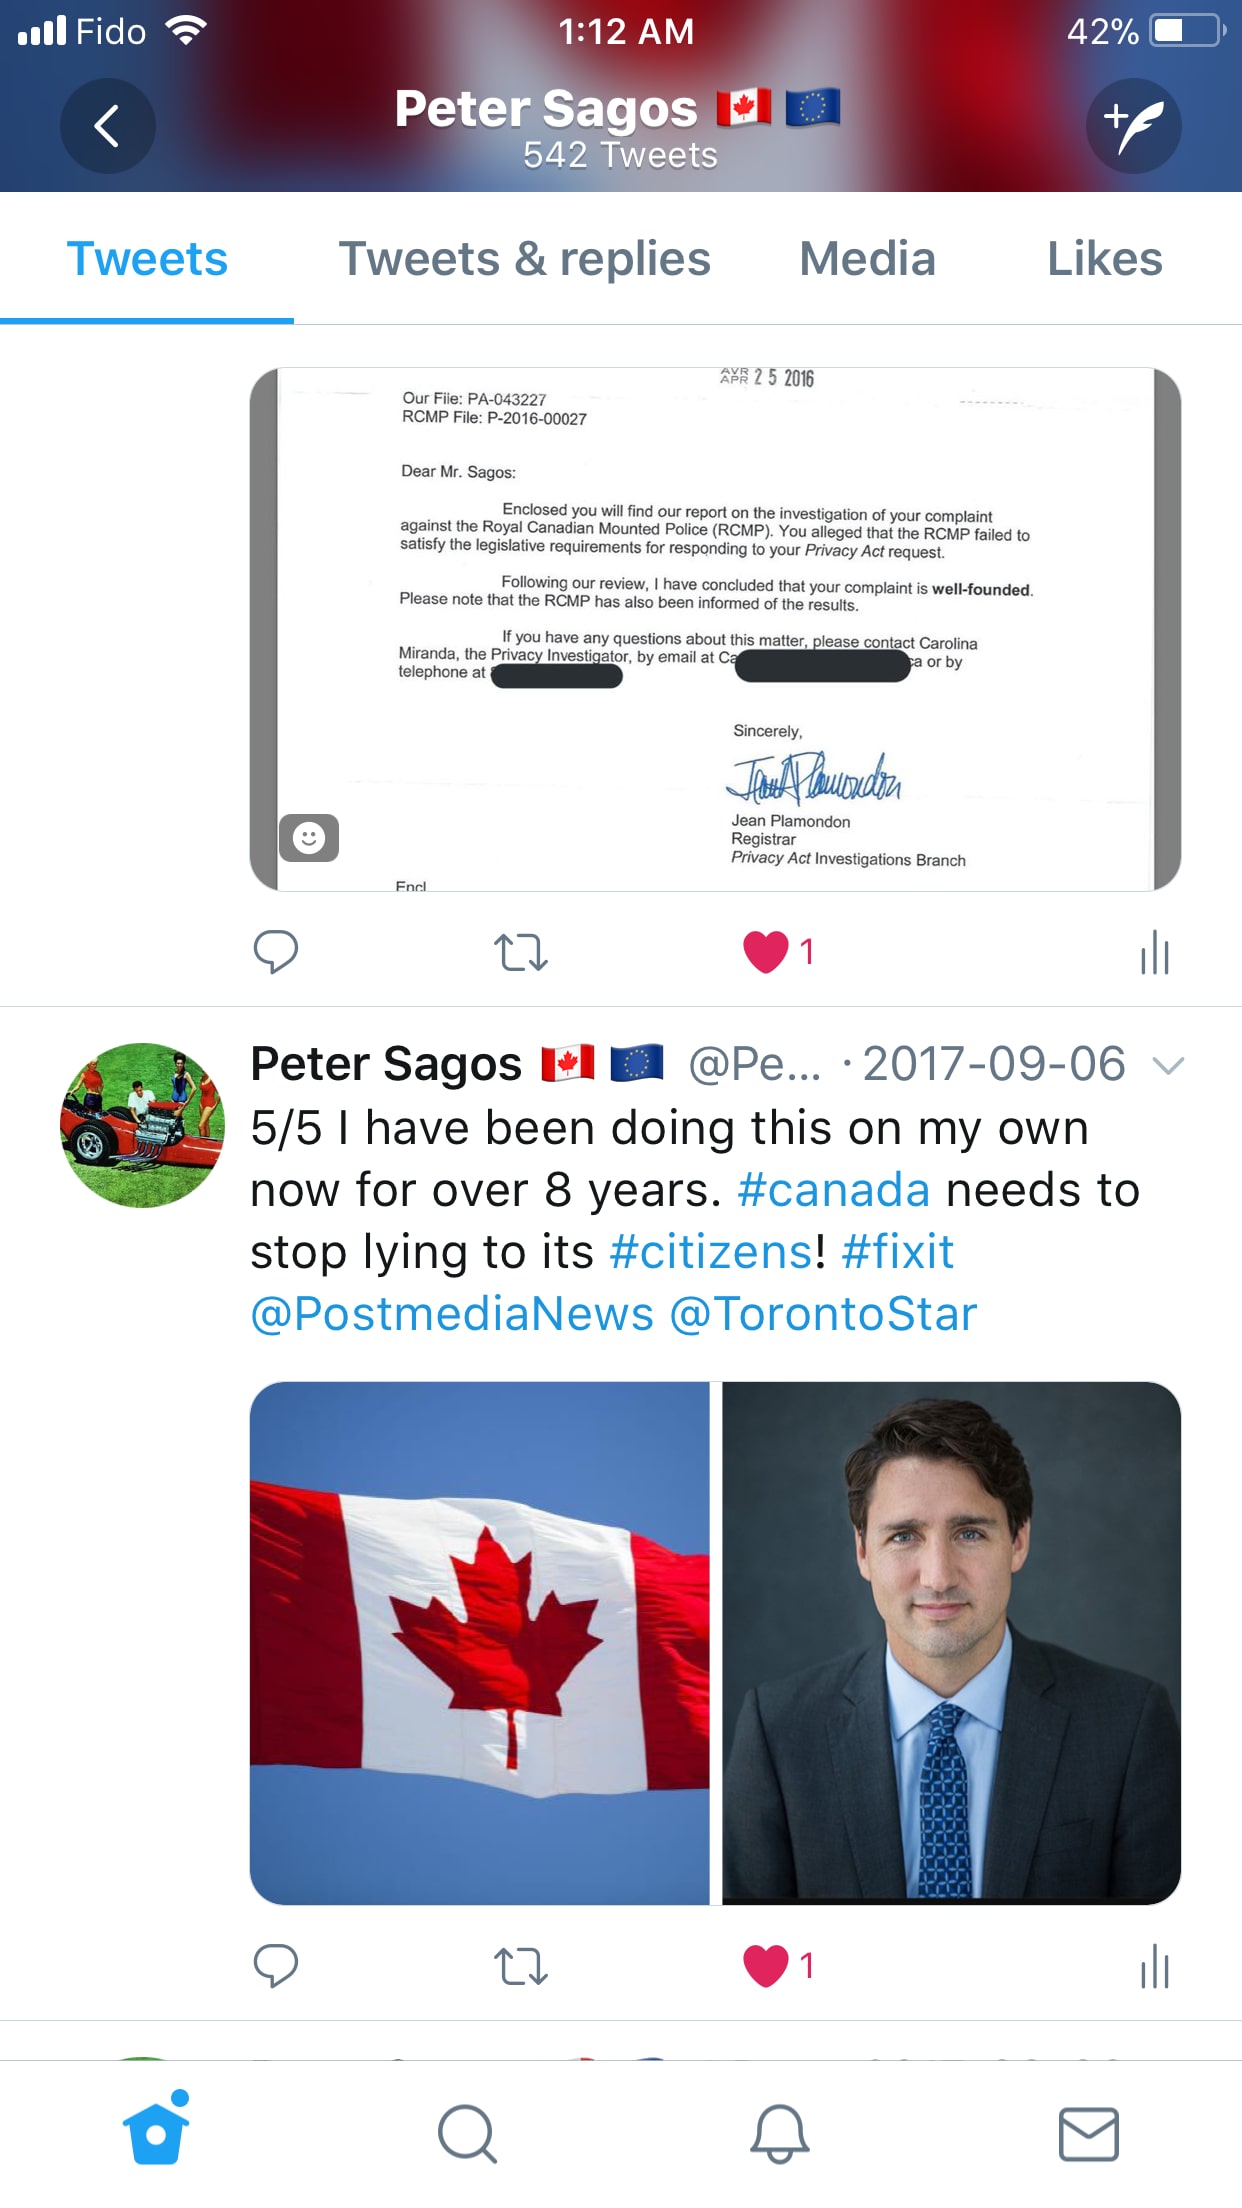View analytics for the letter tweet

coord(1155,952)
